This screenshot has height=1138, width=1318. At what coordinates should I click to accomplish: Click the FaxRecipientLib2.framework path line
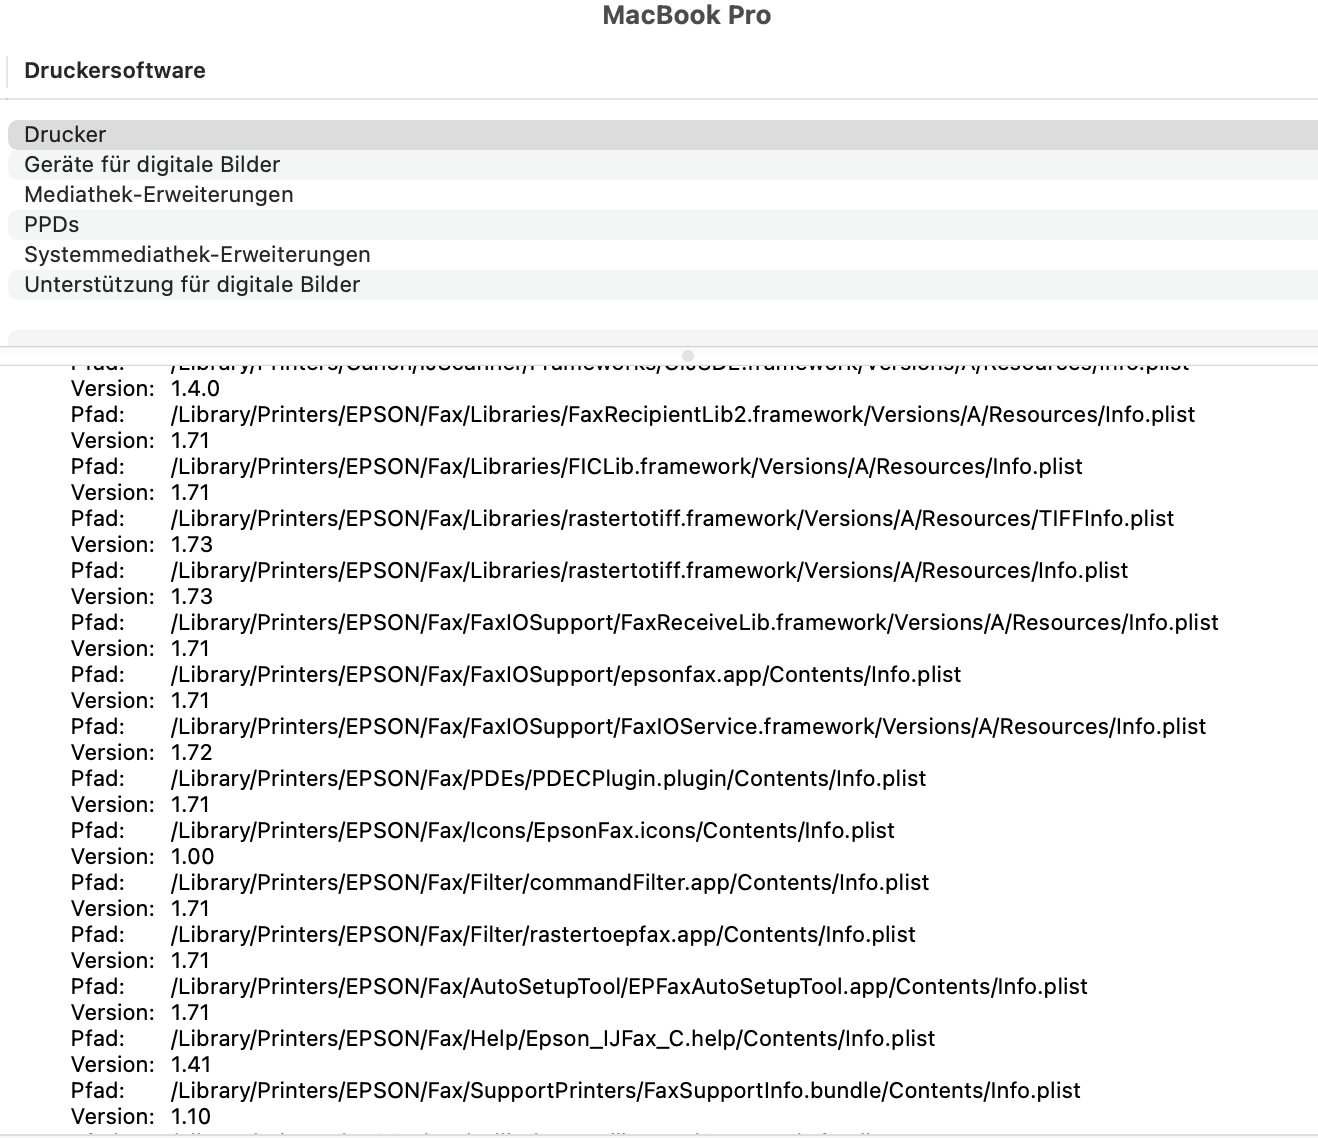coord(682,415)
